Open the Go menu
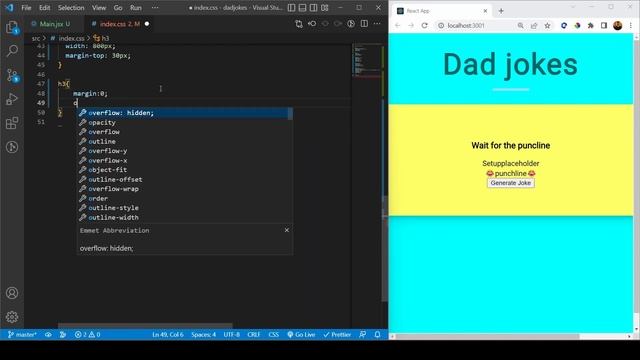The height and width of the screenshot is (360, 640). (118, 8)
